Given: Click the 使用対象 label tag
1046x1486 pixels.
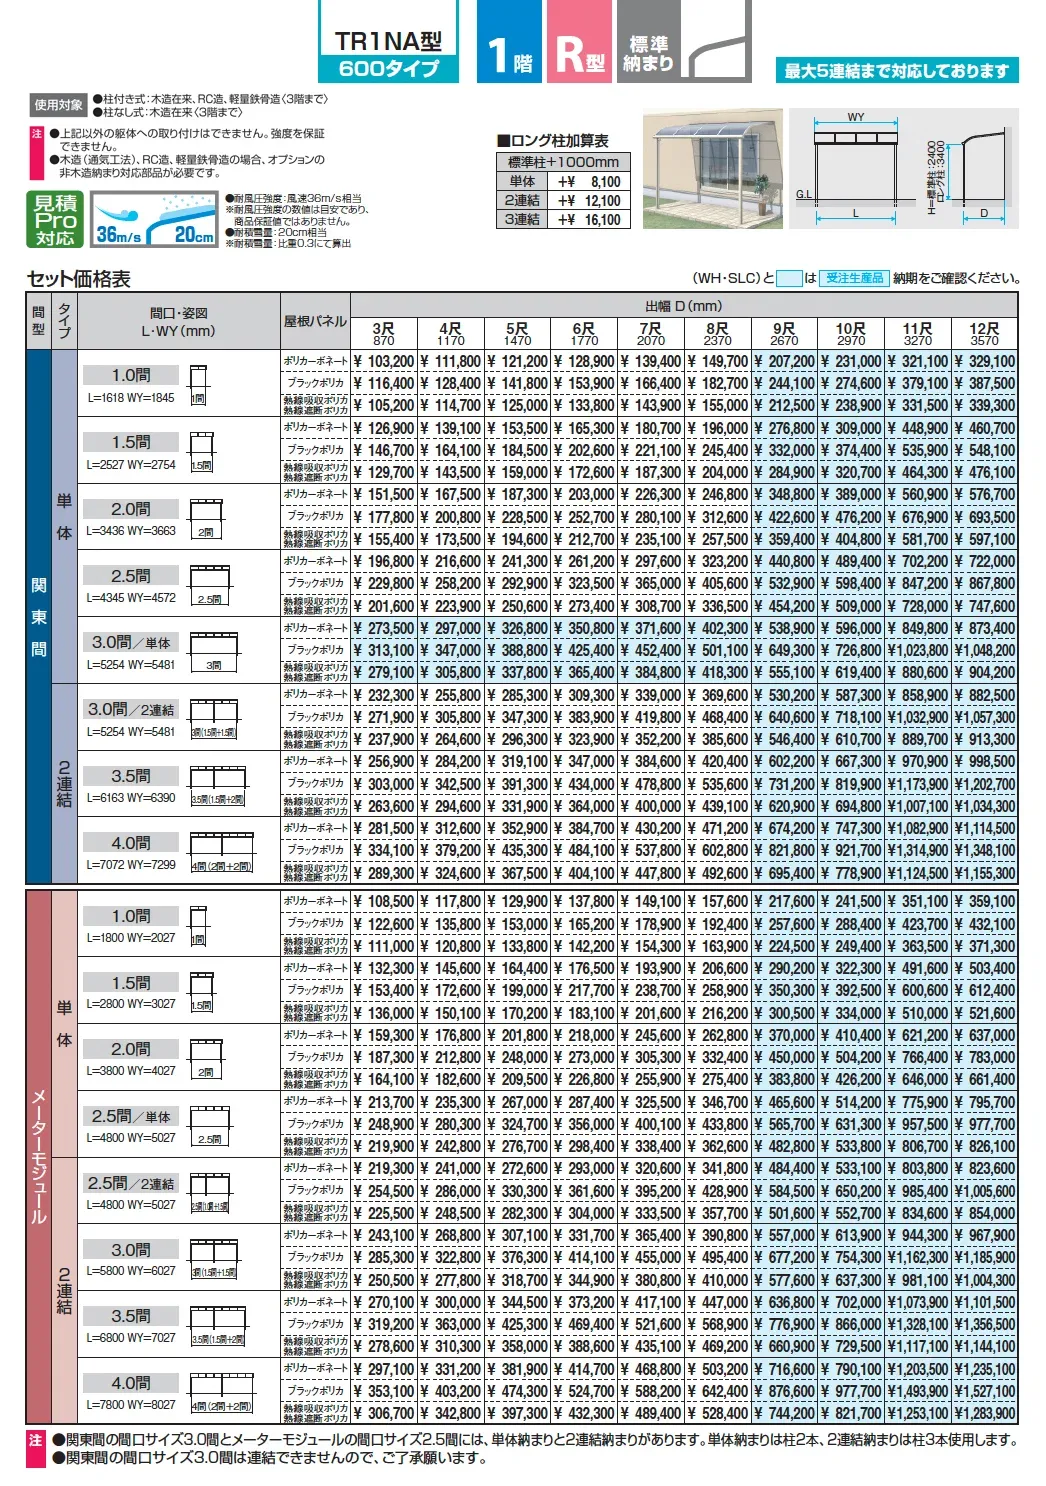Looking at the screenshot, I should coord(59,104).
